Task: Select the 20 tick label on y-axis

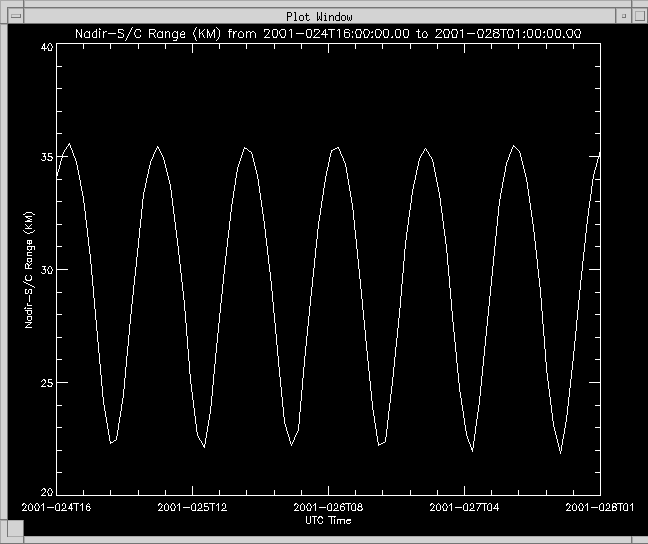Action: click(45, 493)
